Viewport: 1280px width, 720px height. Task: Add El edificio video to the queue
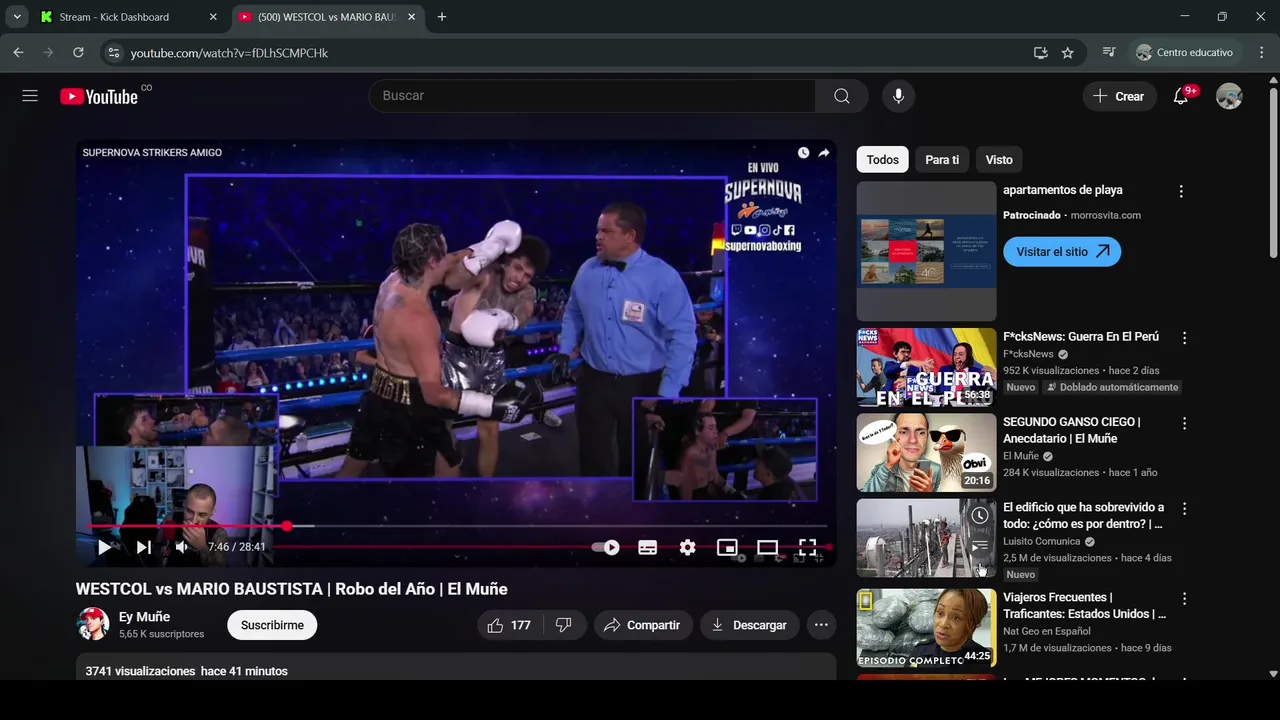980,546
